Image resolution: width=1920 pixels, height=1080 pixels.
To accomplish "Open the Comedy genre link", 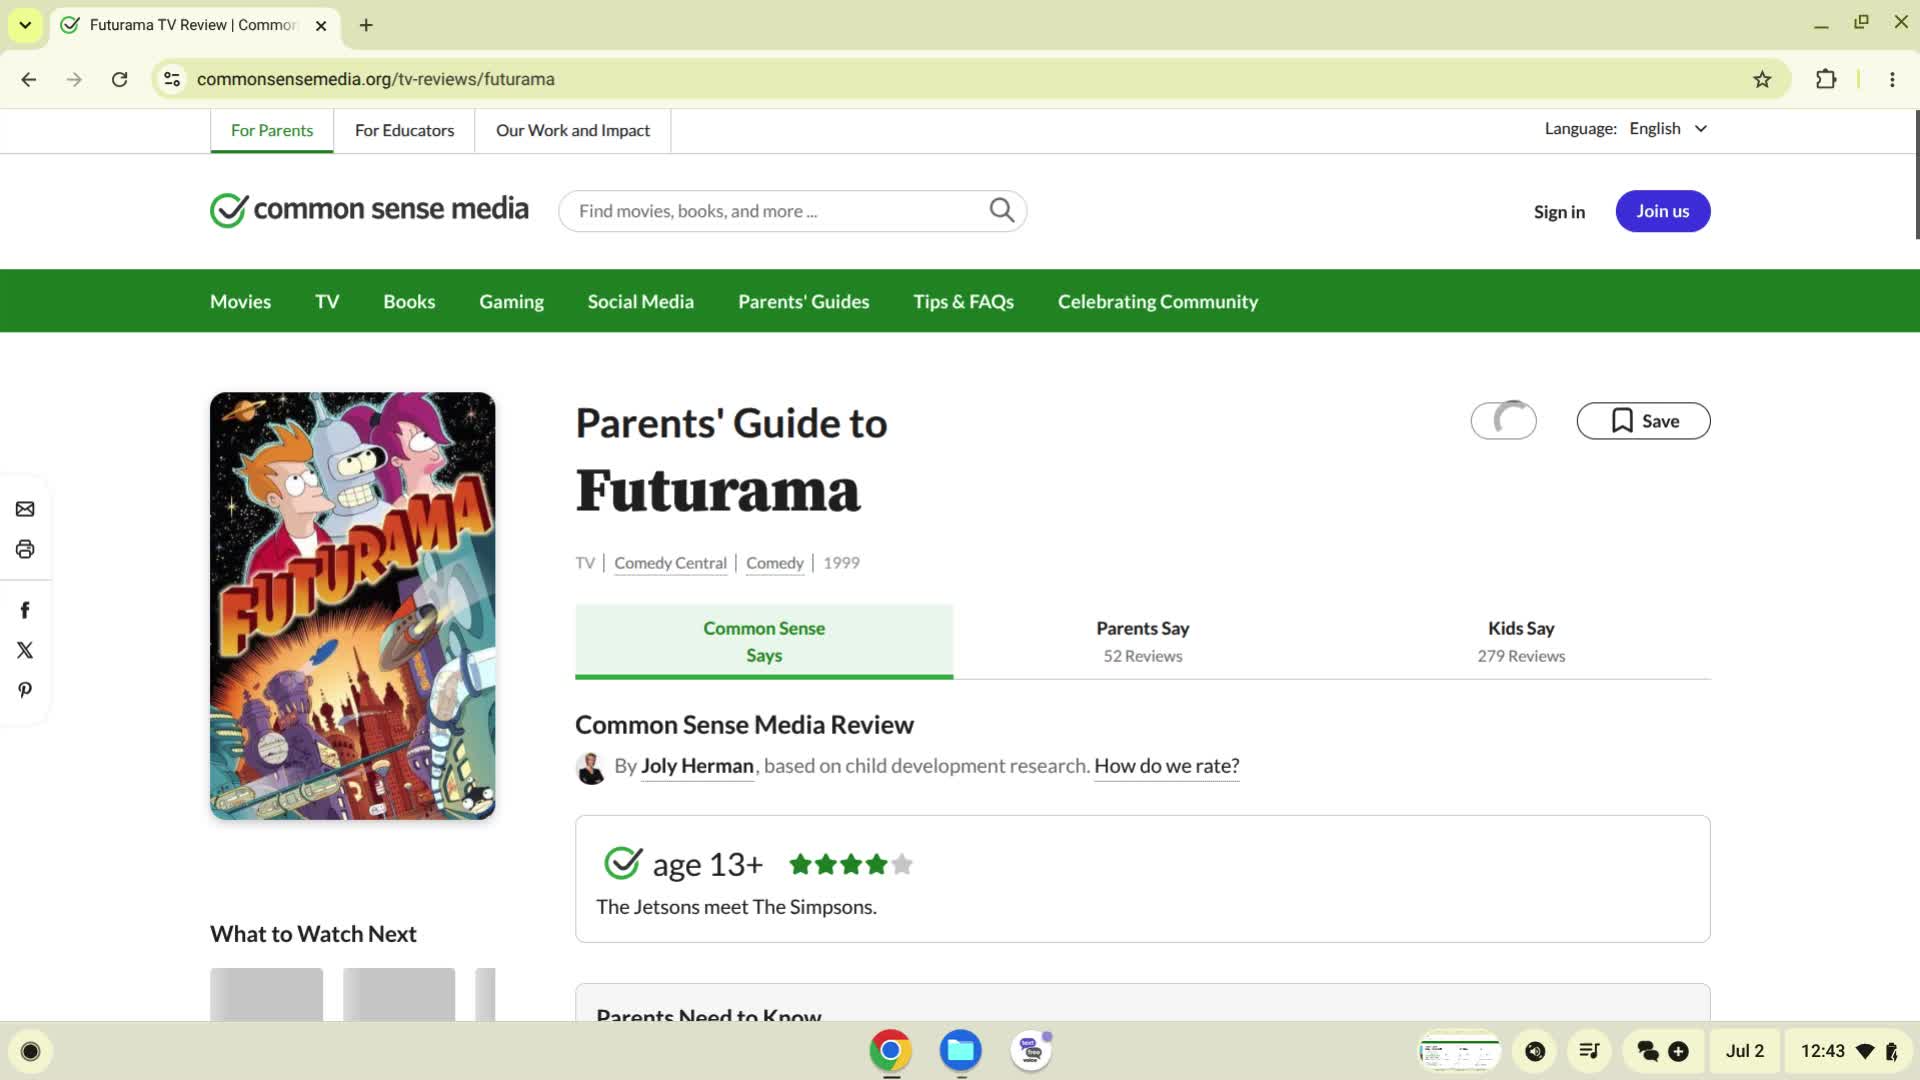I will click(774, 563).
